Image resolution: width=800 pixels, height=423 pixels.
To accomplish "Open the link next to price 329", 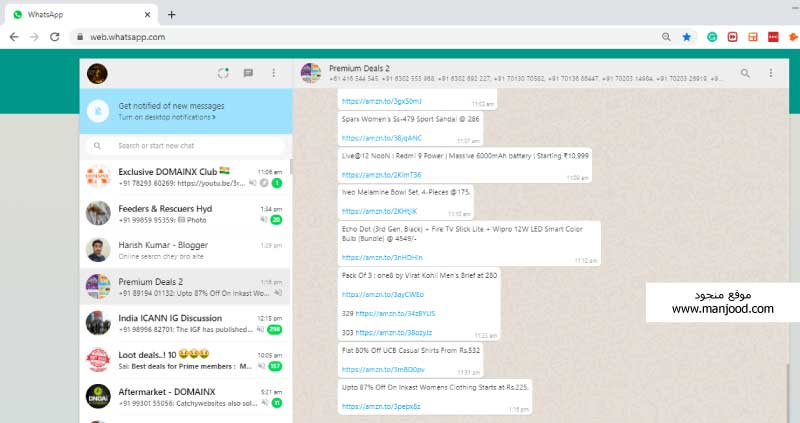I will tap(395, 313).
